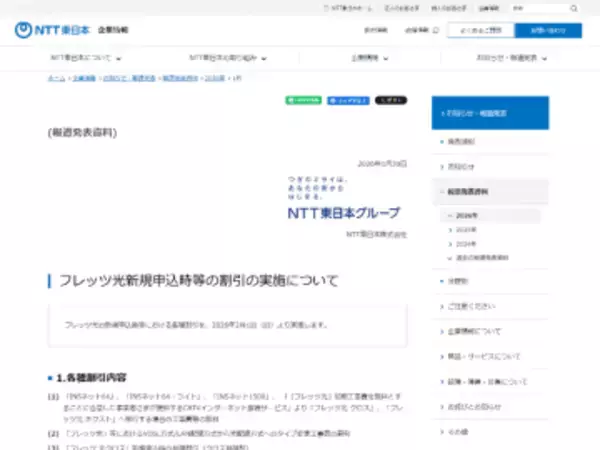Open the blue お知らせ・報道発表 sidebar heading

pos(490,113)
